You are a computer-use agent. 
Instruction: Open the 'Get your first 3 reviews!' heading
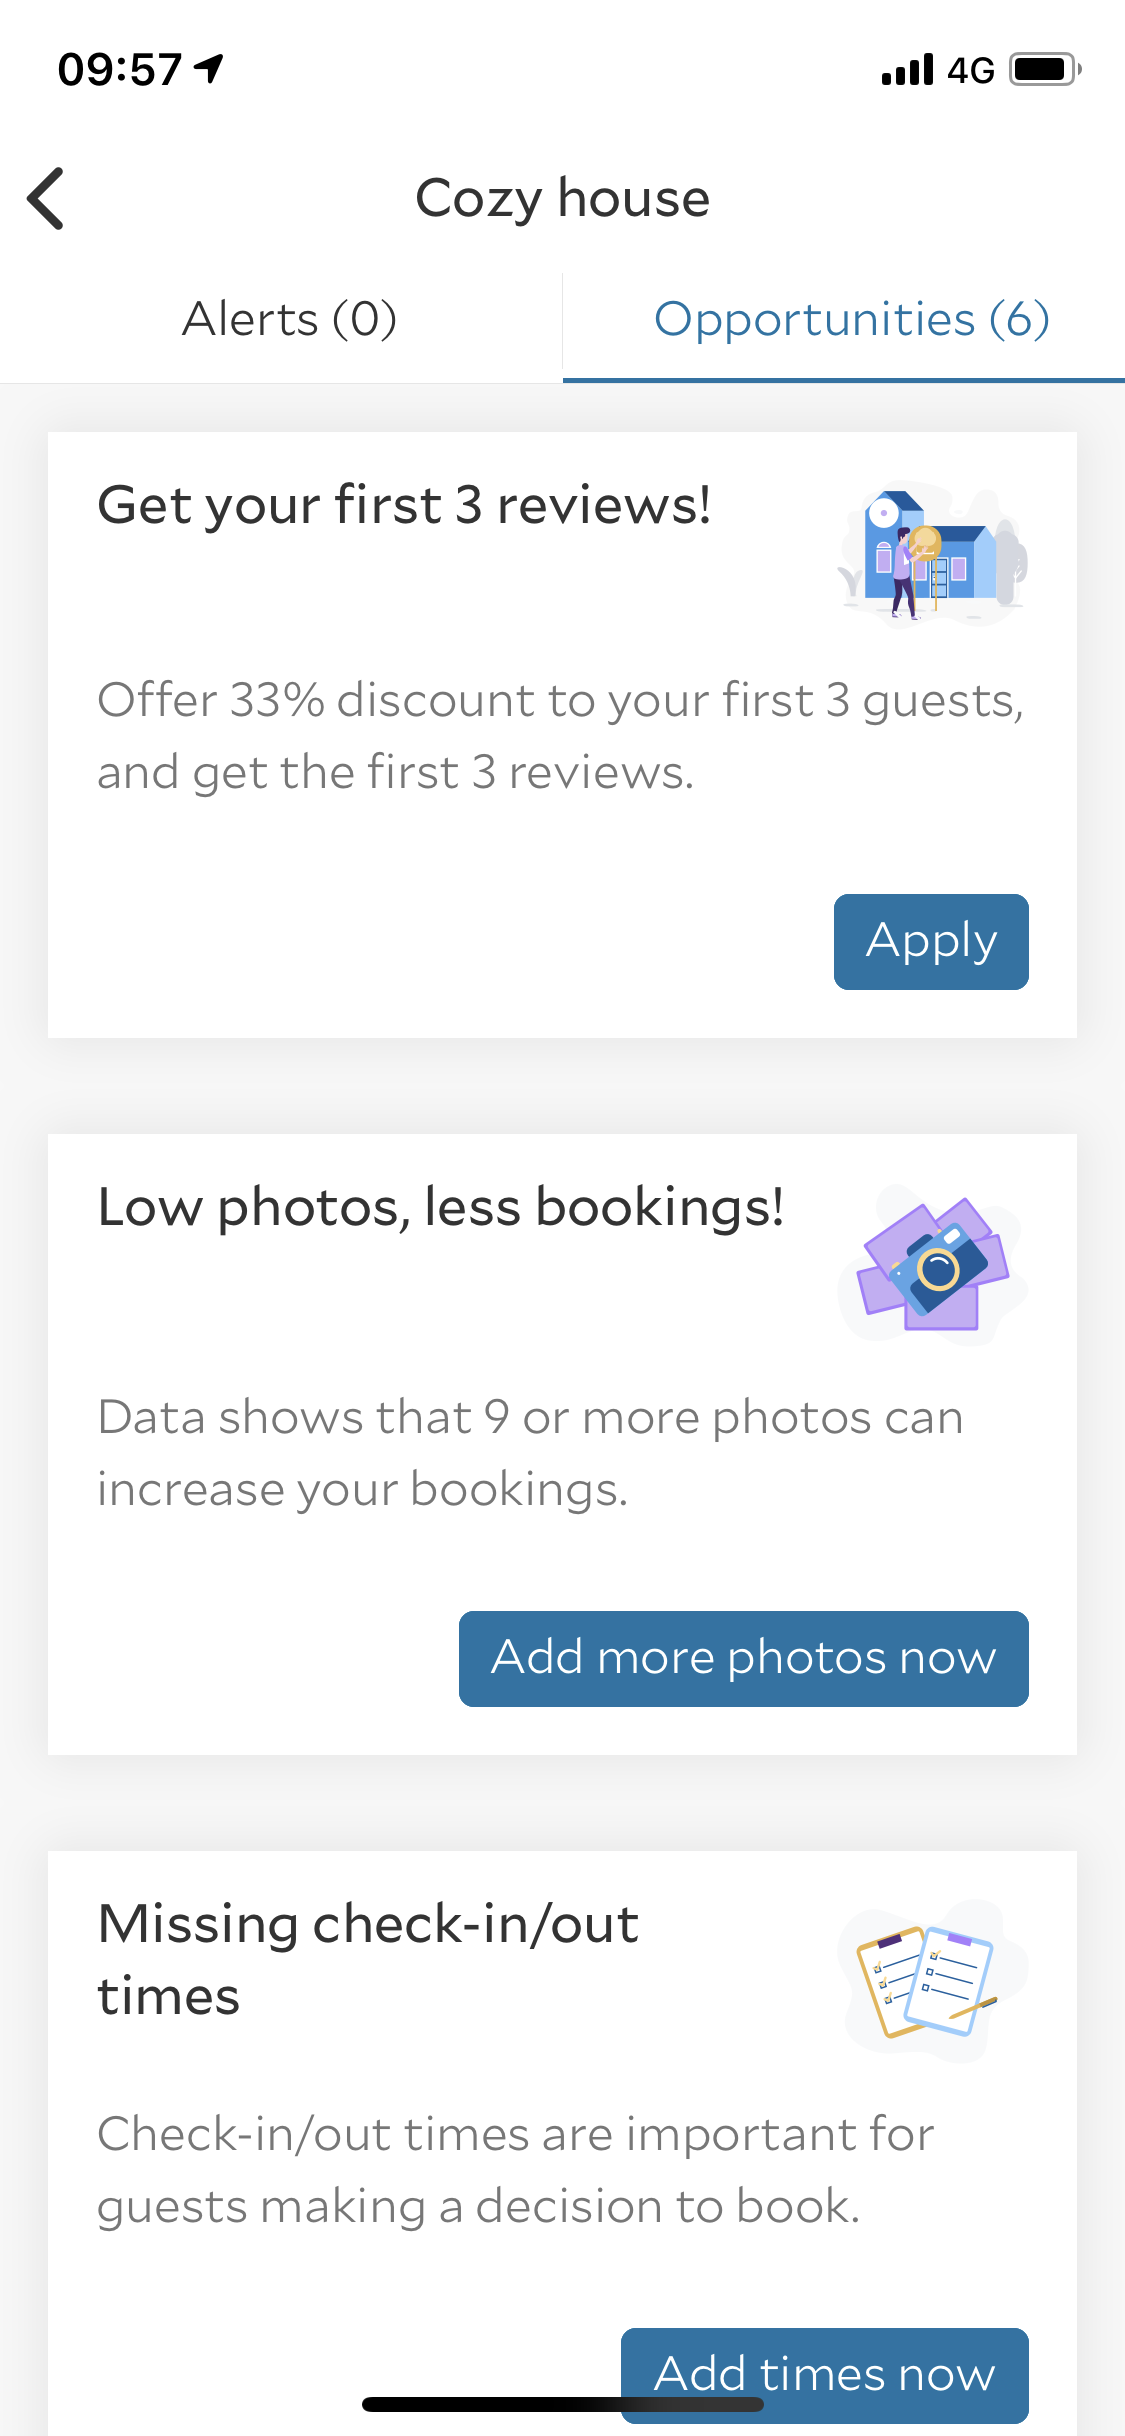point(404,505)
